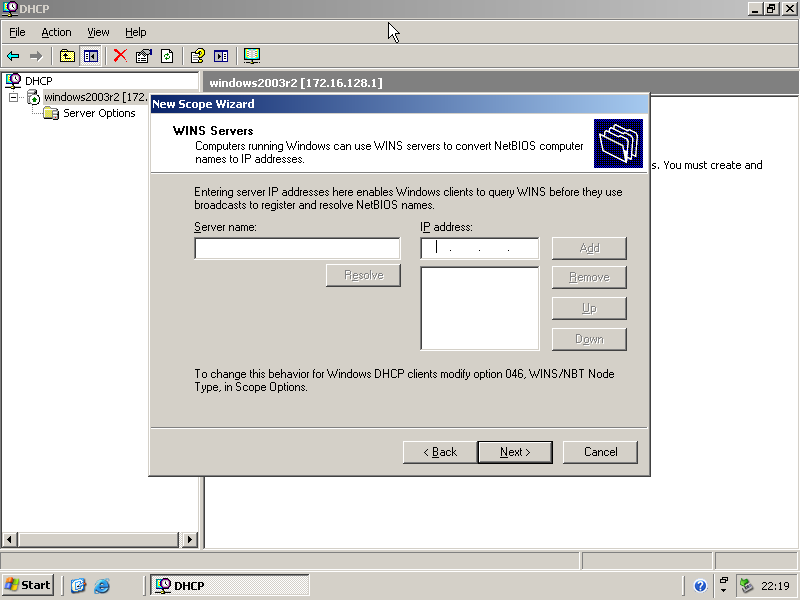Go Back in the New Scope Wizard
The height and width of the screenshot is (600, 800).
pyautogui.click(x=439, y=452)
